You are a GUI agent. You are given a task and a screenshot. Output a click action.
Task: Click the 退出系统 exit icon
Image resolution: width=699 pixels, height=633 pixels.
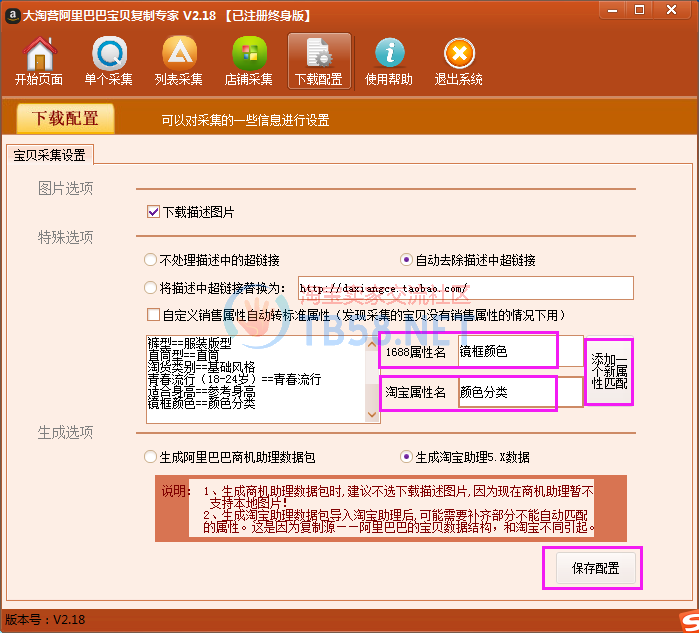coord(458,60)
